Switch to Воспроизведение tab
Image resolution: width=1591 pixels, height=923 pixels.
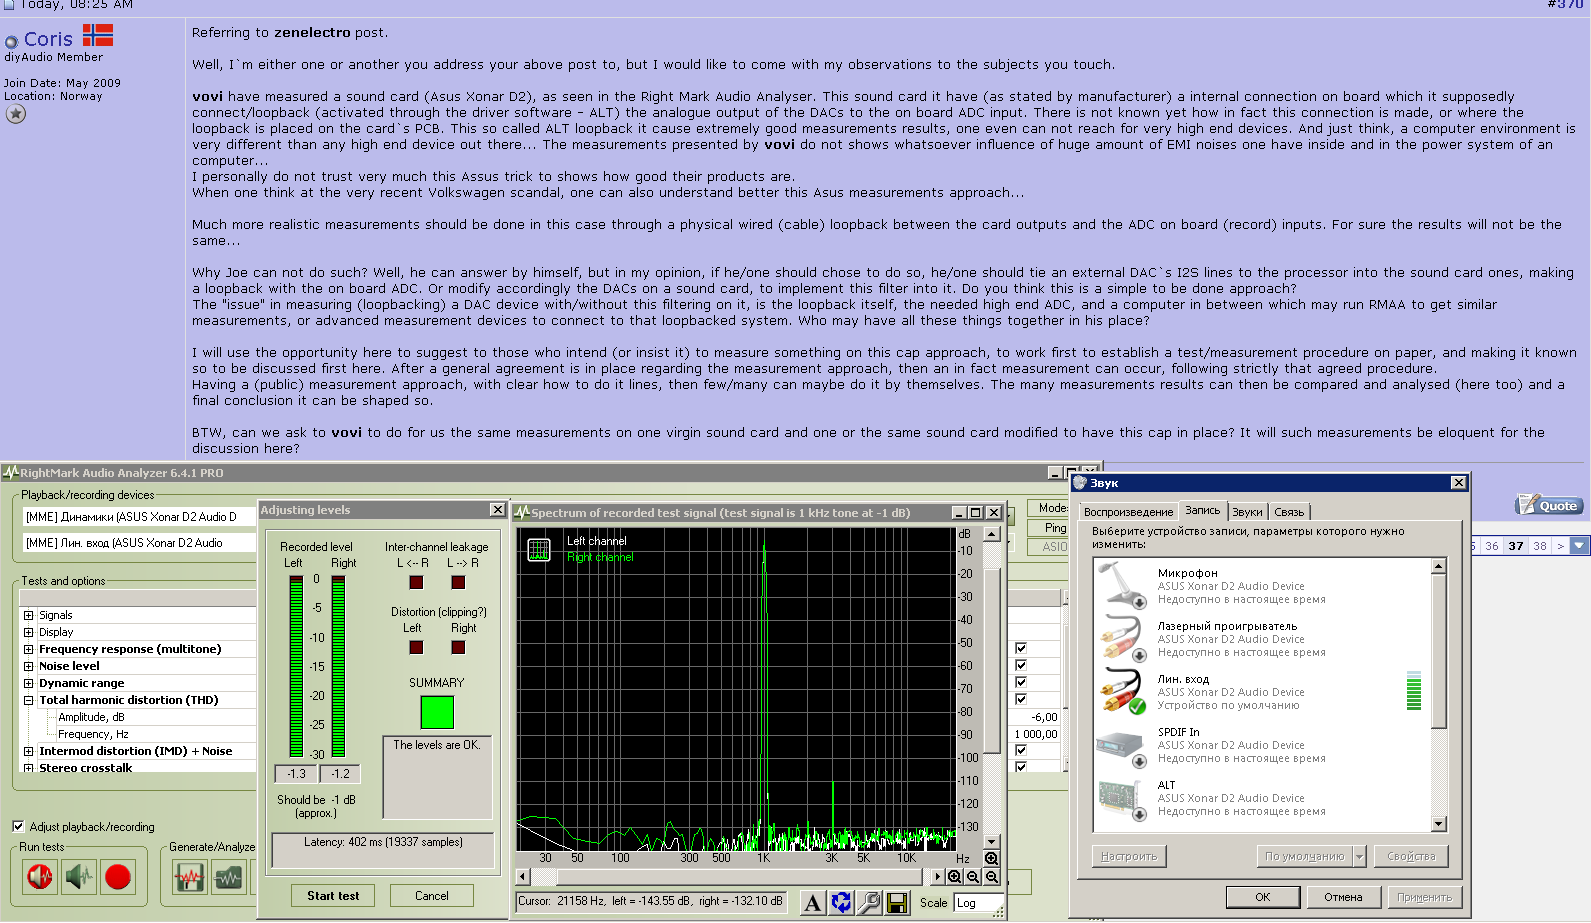1128,512
